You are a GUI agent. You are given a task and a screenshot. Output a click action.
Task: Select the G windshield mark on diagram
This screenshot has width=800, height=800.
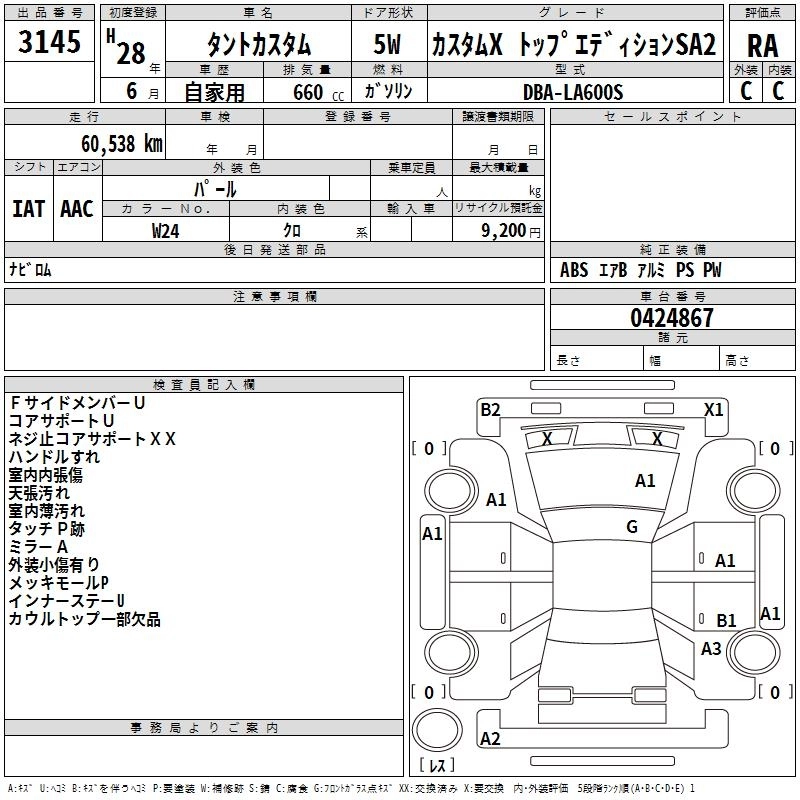632,527
